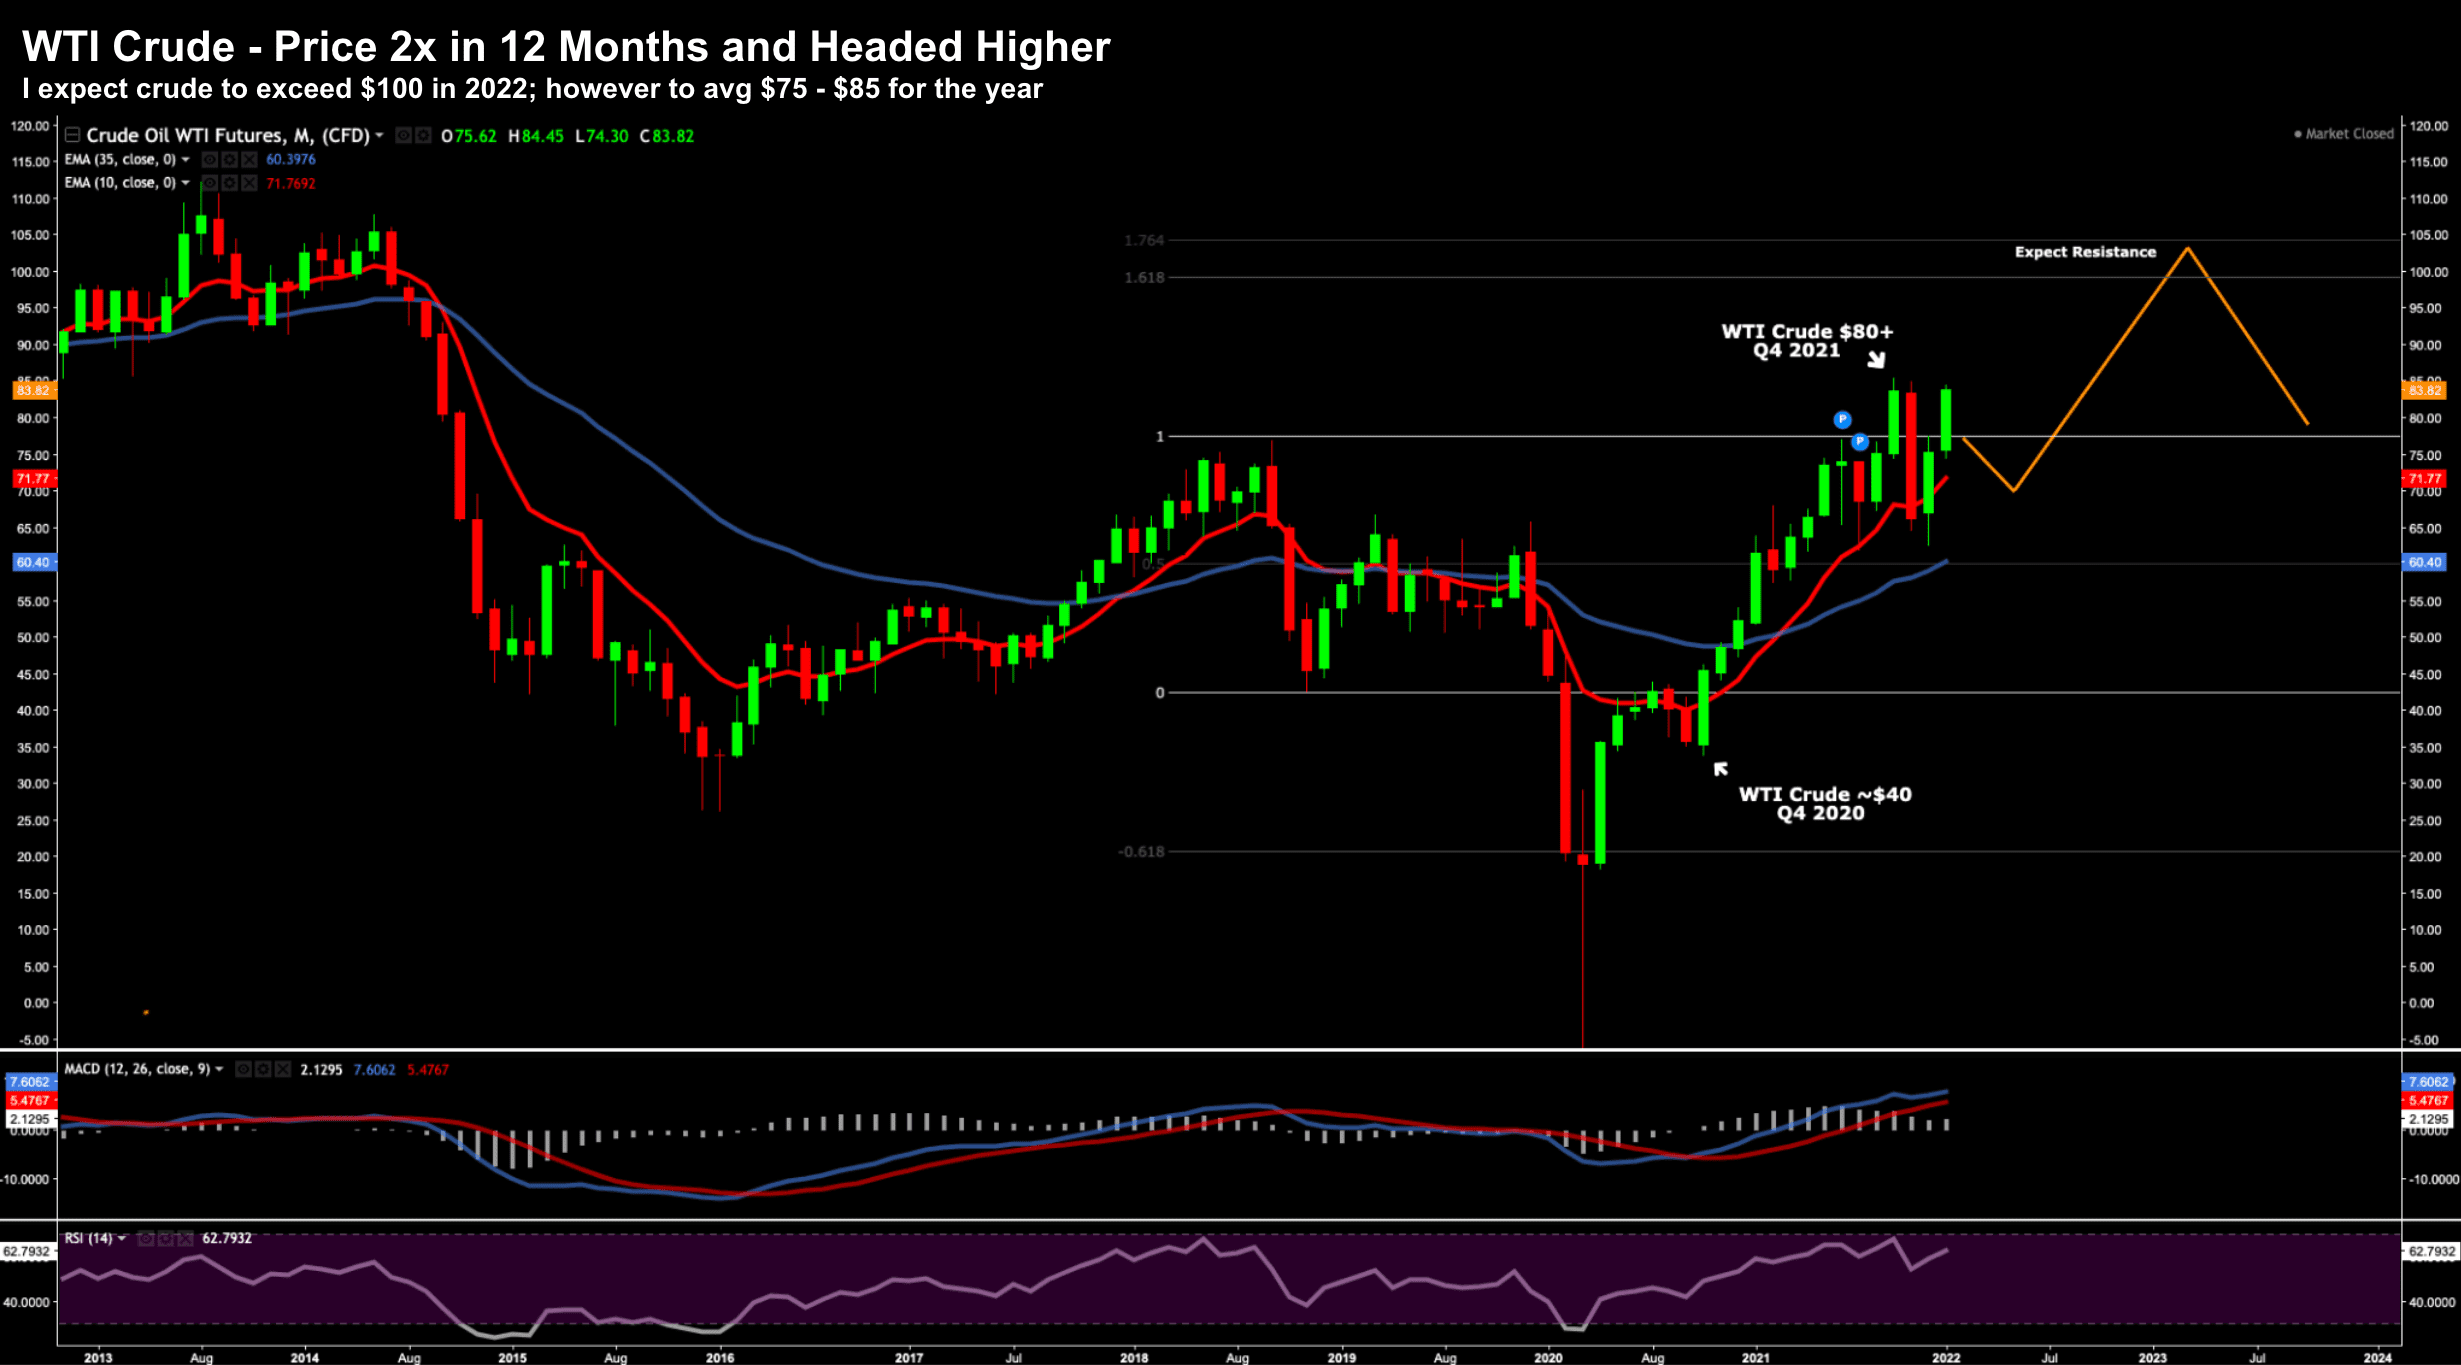Remove EMA 35 indicator with X icon

pos(248,160)
